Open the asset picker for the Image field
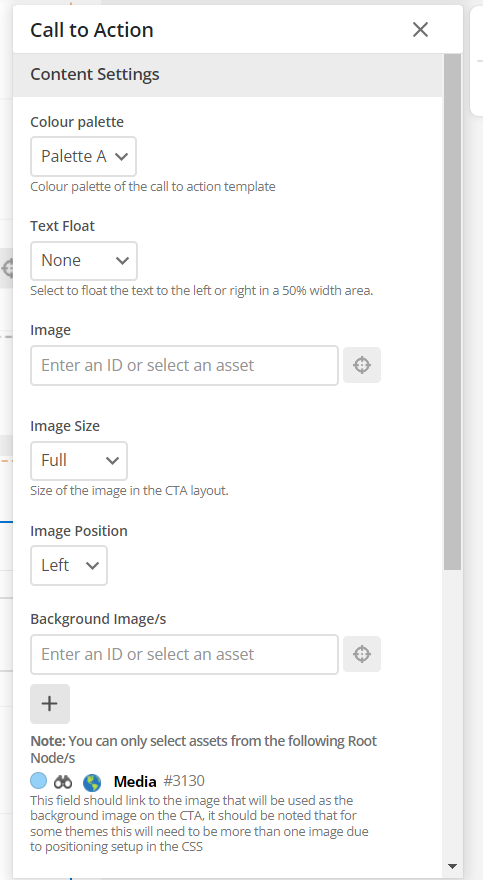 click(x=362, y=365)
